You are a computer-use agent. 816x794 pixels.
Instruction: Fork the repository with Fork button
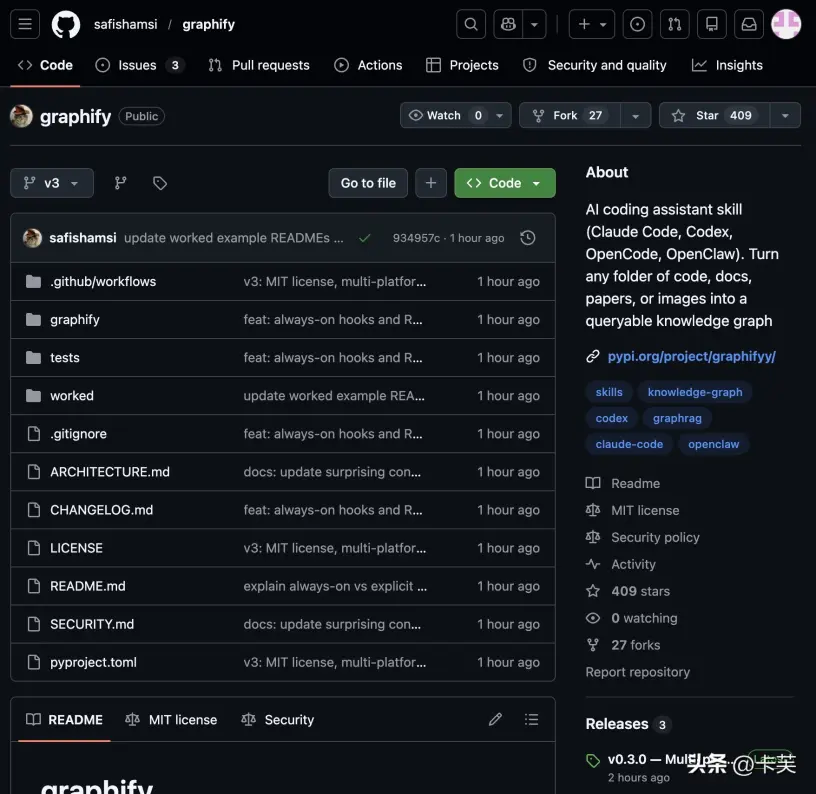[570, 115]
